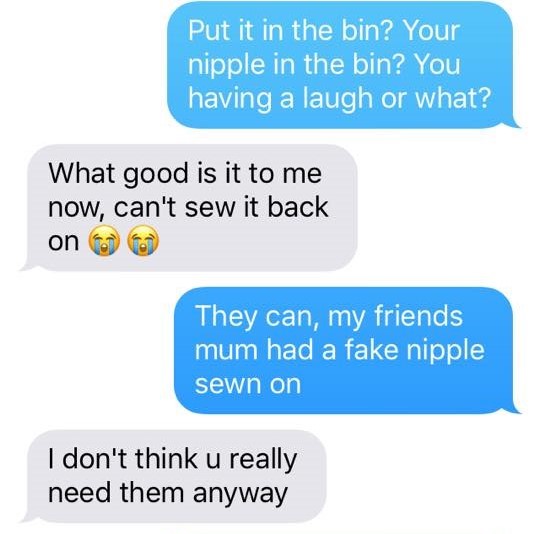Screen dimensions: 539x534
Task: Select the gray 'I don't think u really' bubble
Action: [x=173, y=476]
